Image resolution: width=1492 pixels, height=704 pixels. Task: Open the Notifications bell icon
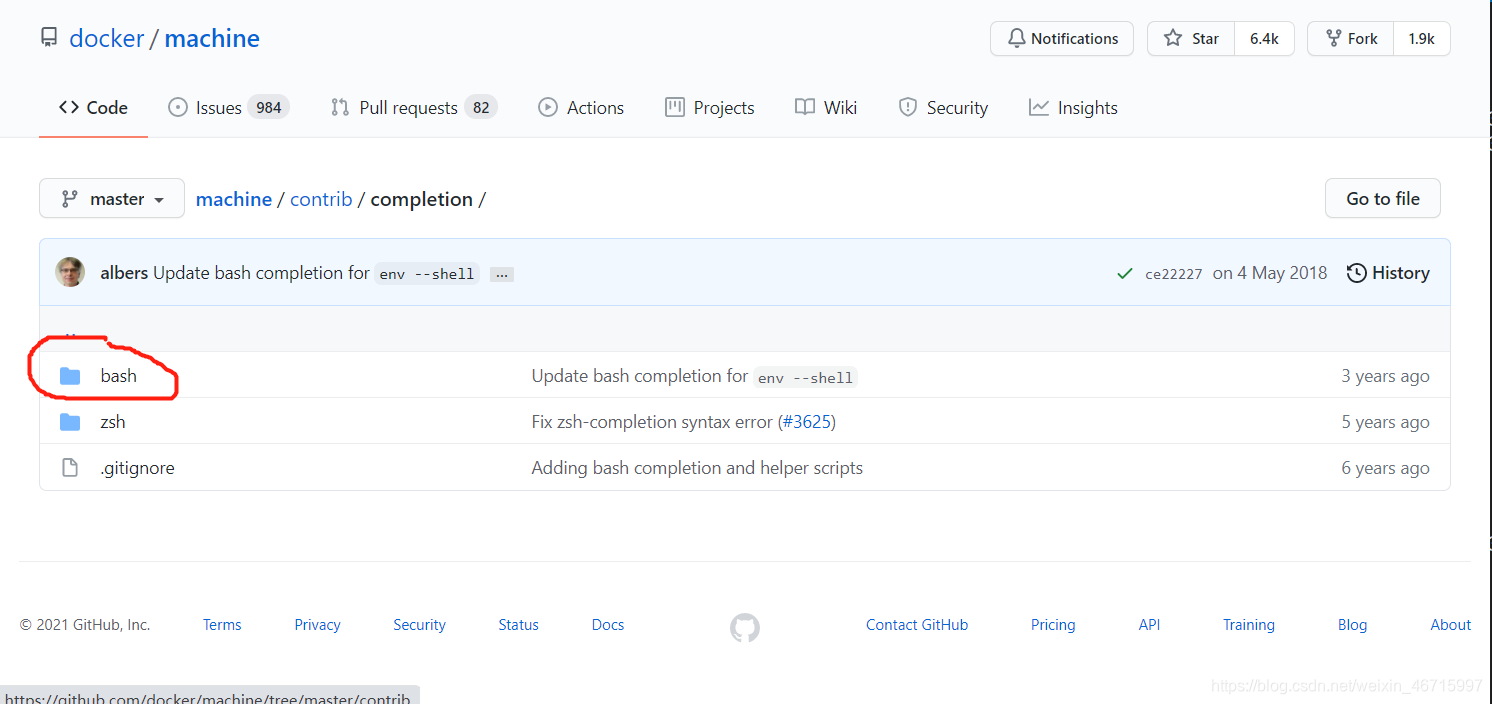coord(1016,38)
